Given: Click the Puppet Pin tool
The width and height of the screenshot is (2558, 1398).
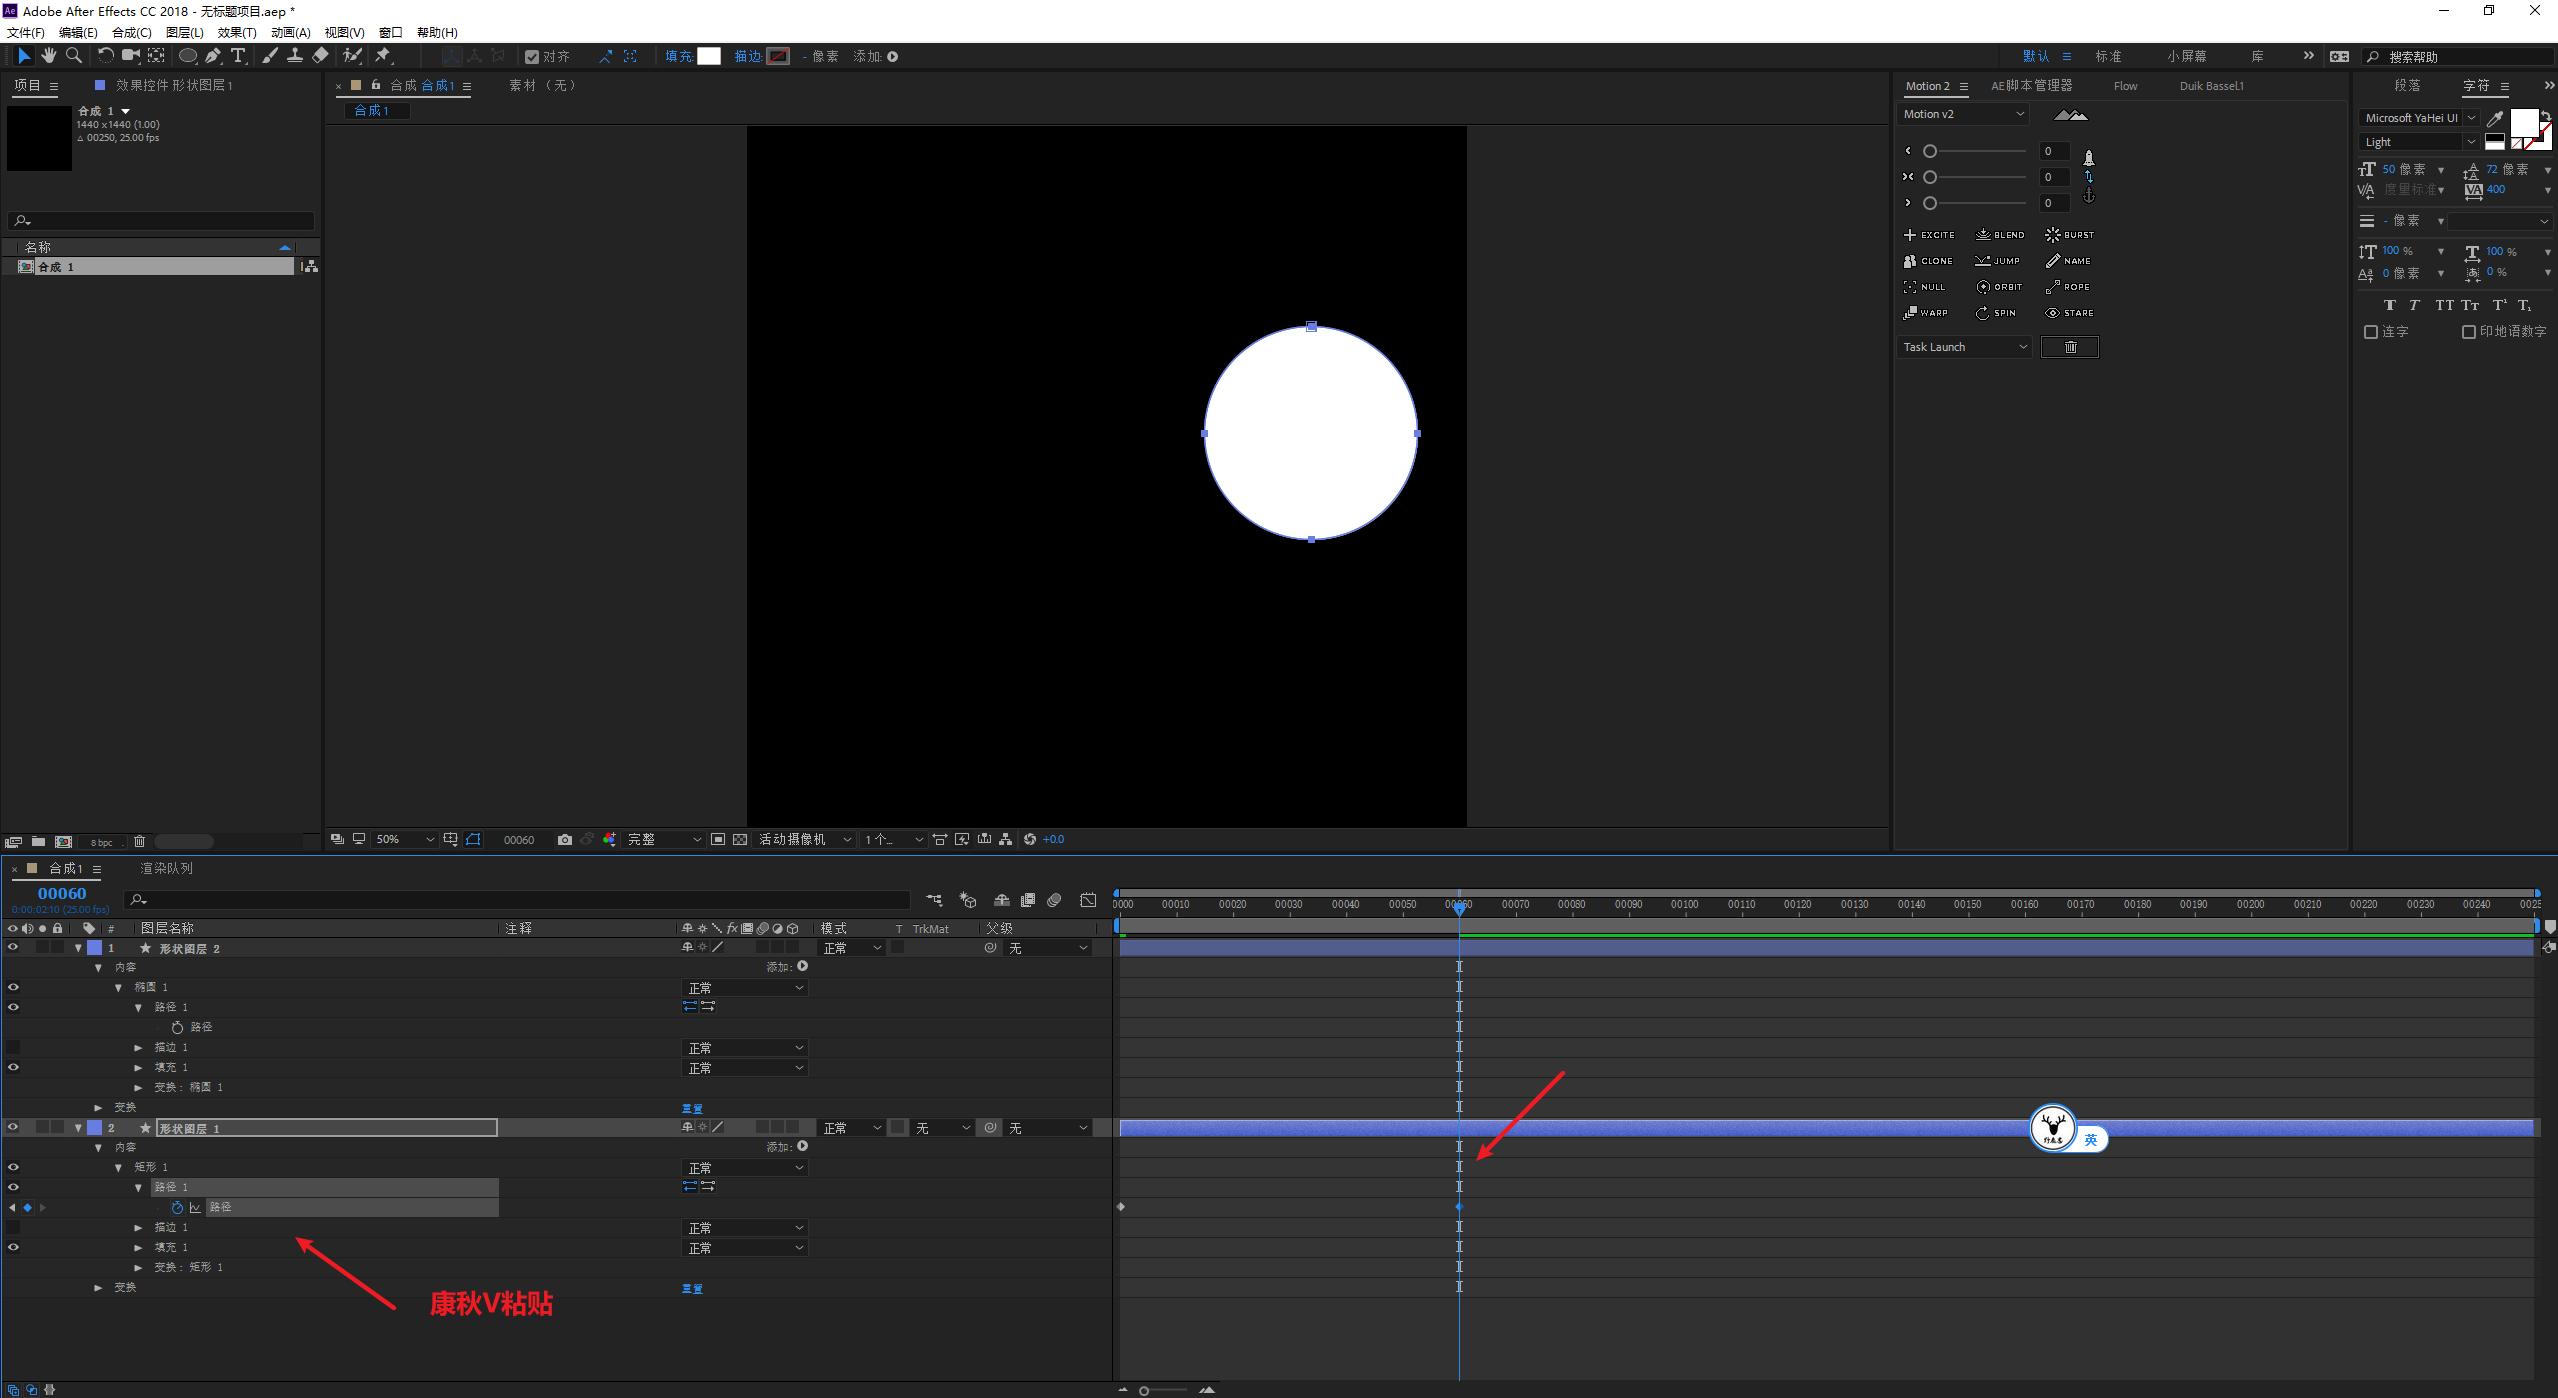Looking at the screenshot, I should tap(383, 56).
